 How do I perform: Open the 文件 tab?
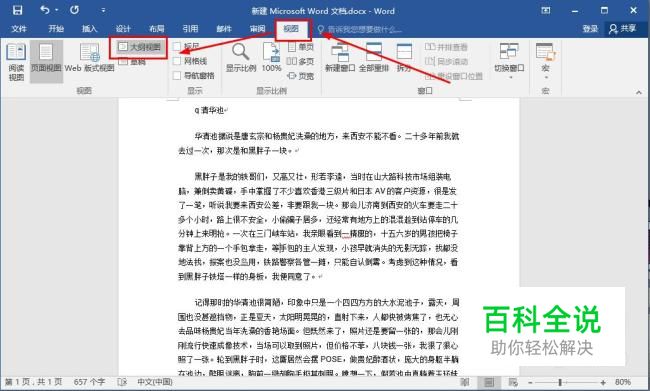pos(19,29)
